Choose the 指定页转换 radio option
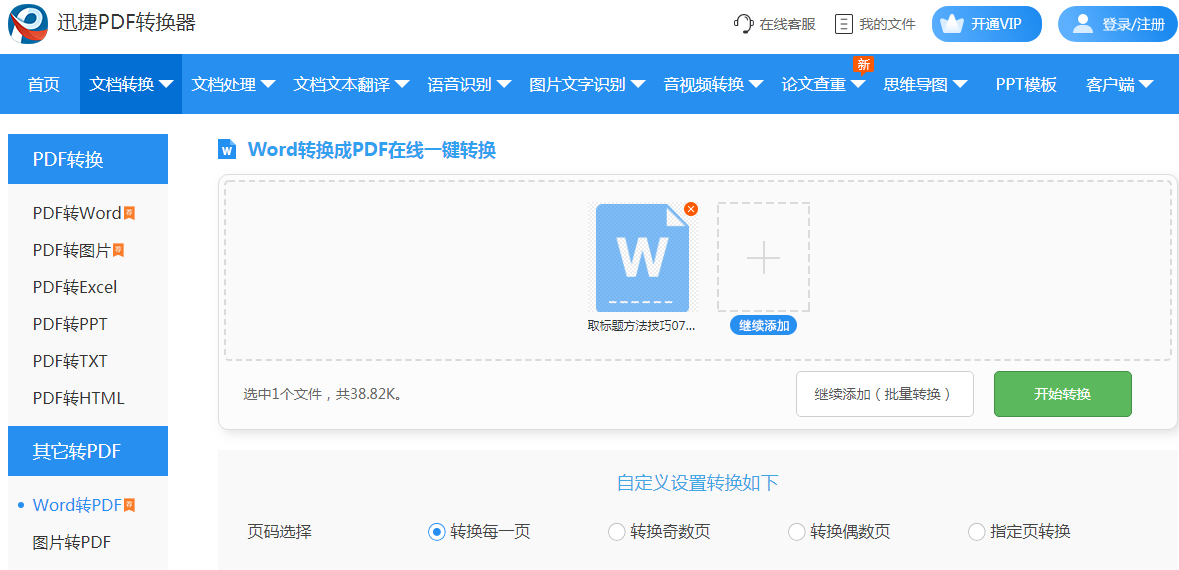This screenshot has width=1179, height=570. (977, 532)
